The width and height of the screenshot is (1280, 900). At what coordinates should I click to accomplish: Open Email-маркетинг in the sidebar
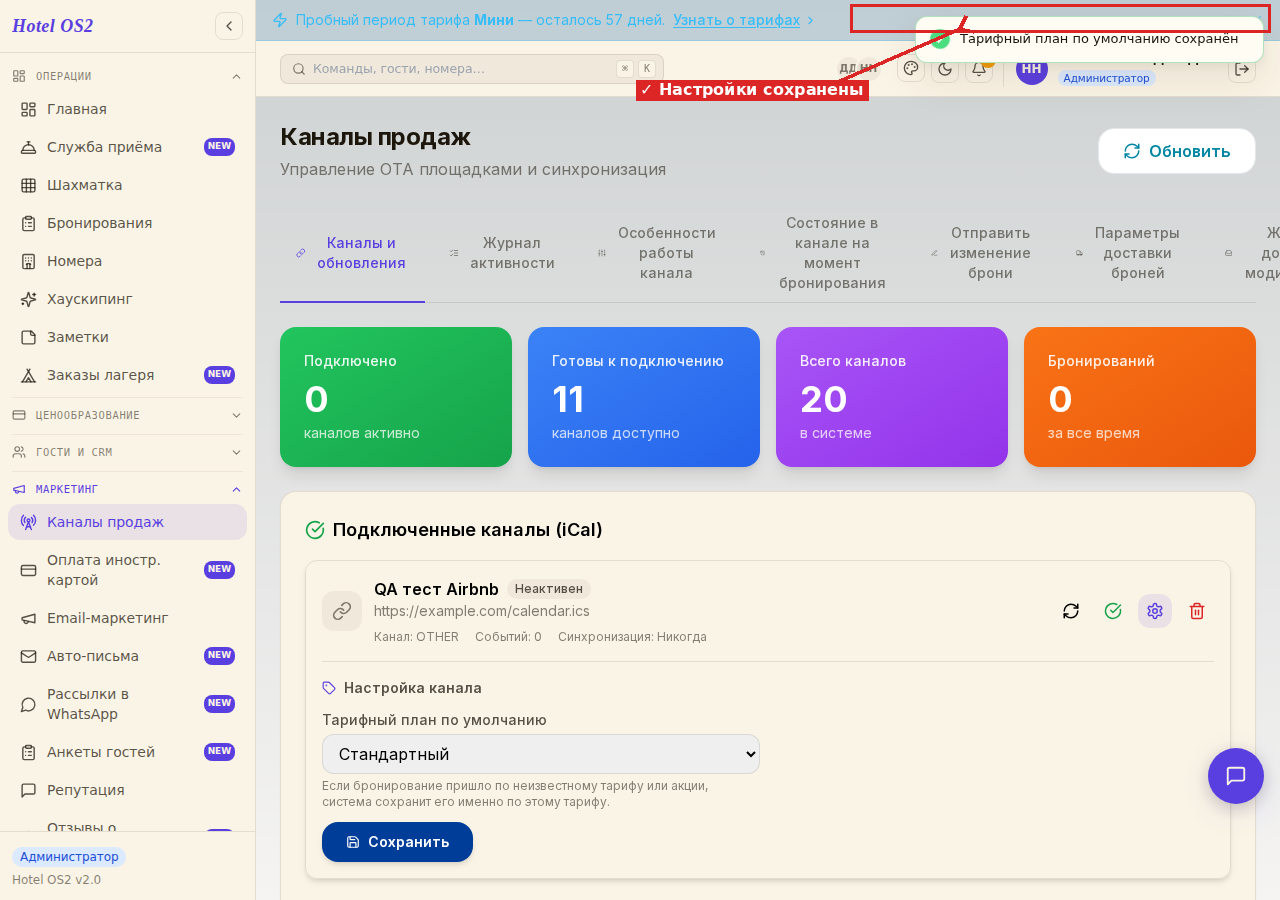click(127, 618)
